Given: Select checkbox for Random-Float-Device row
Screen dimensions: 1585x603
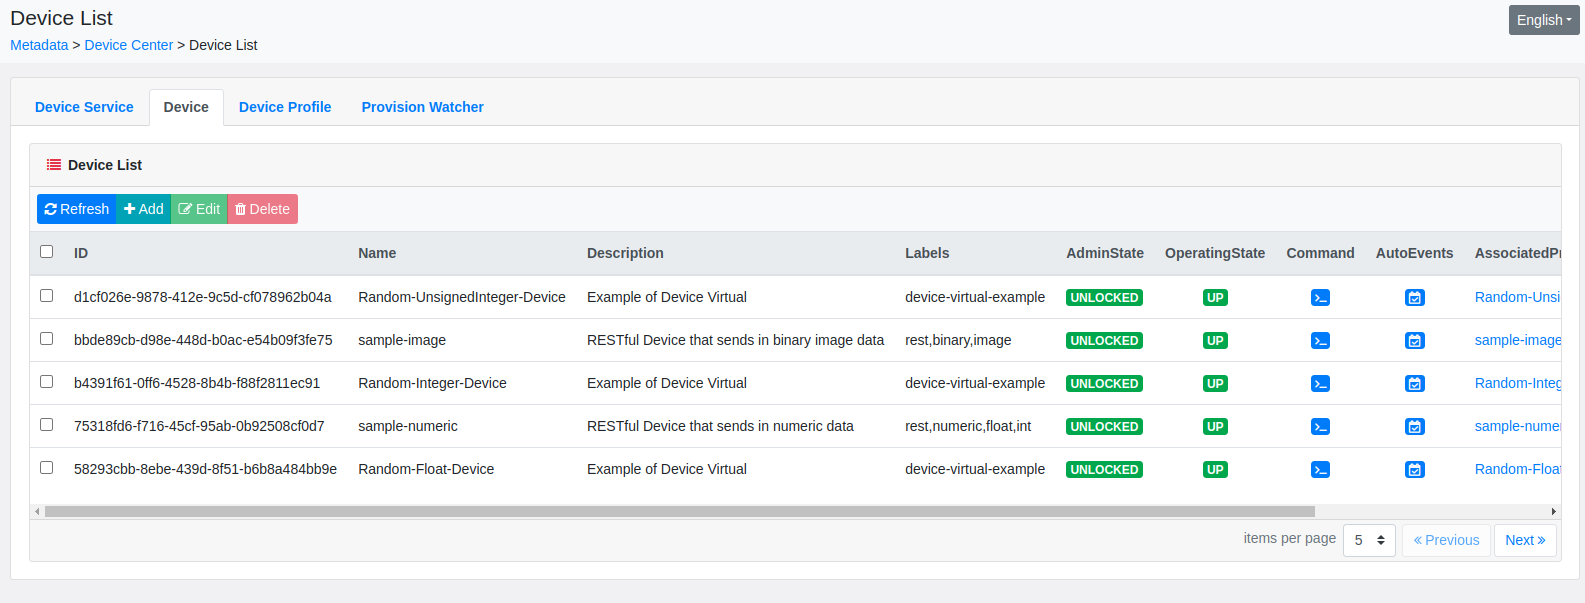Looking at the screenshot, I should [x=46, y=468].
